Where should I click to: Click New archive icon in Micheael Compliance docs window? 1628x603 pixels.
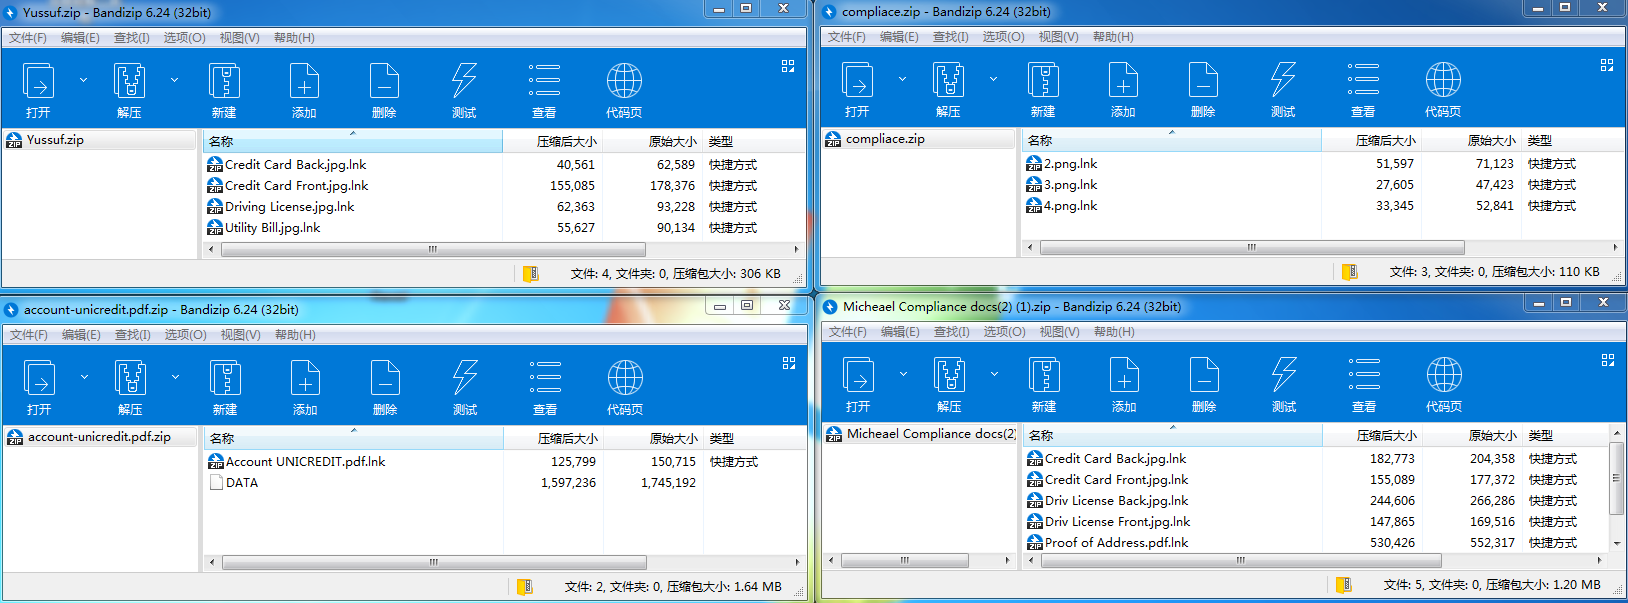1044,375
